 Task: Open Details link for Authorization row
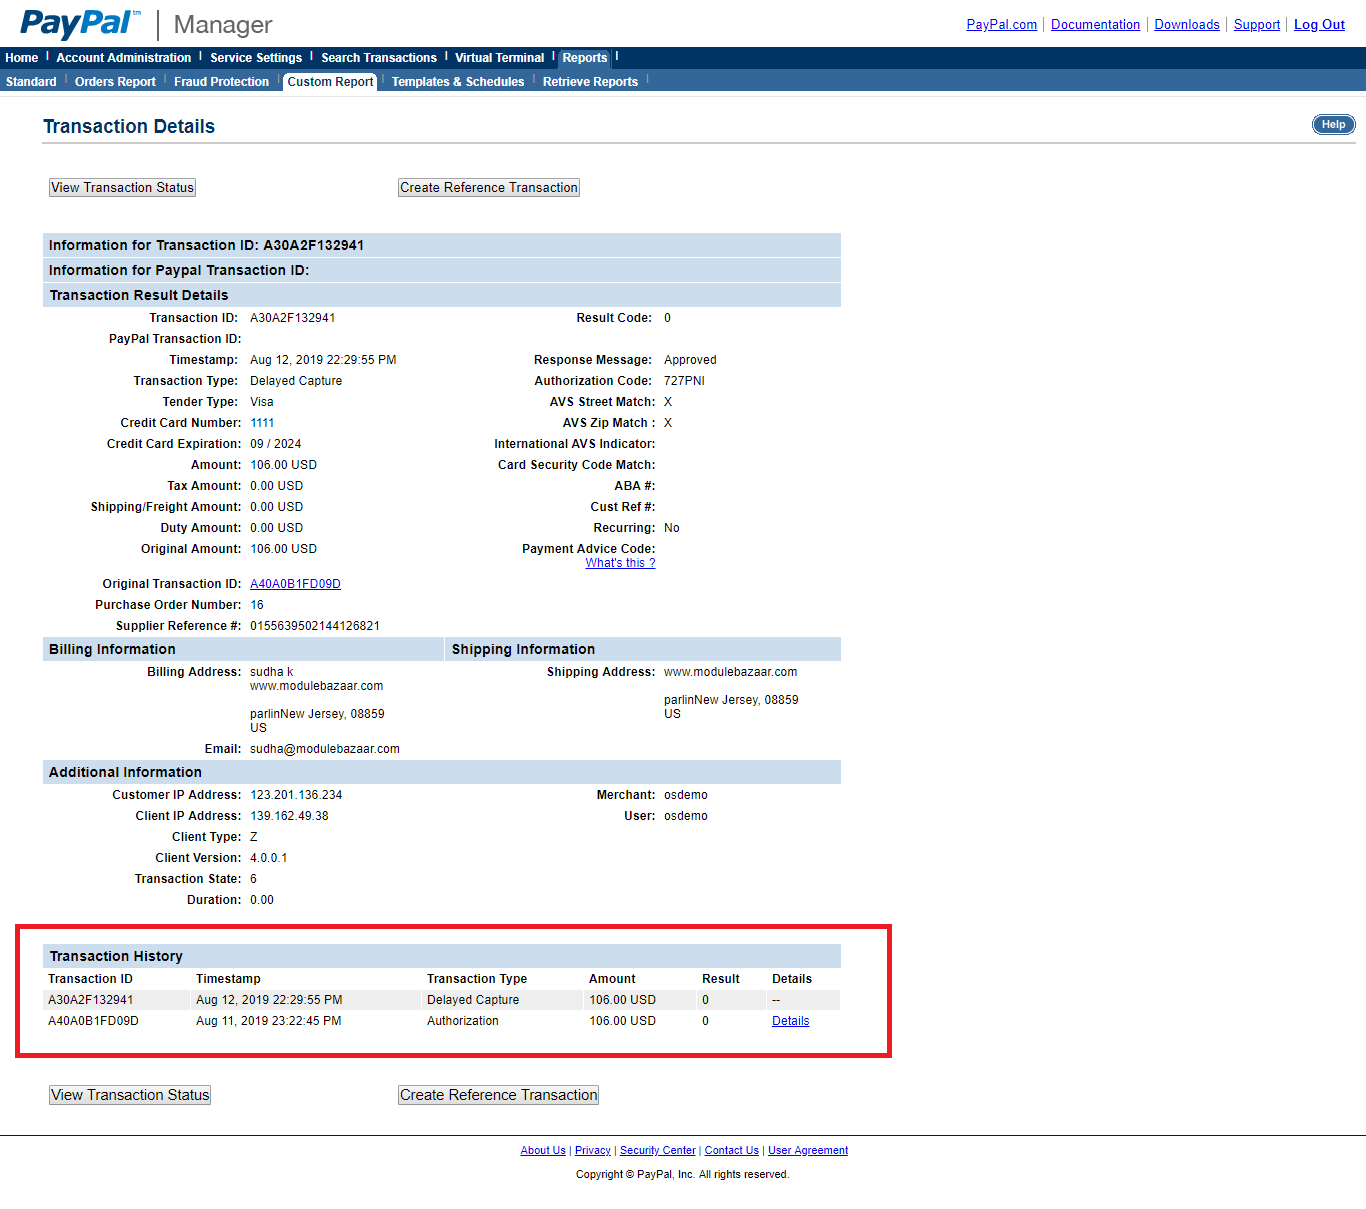coord(790,1021)
